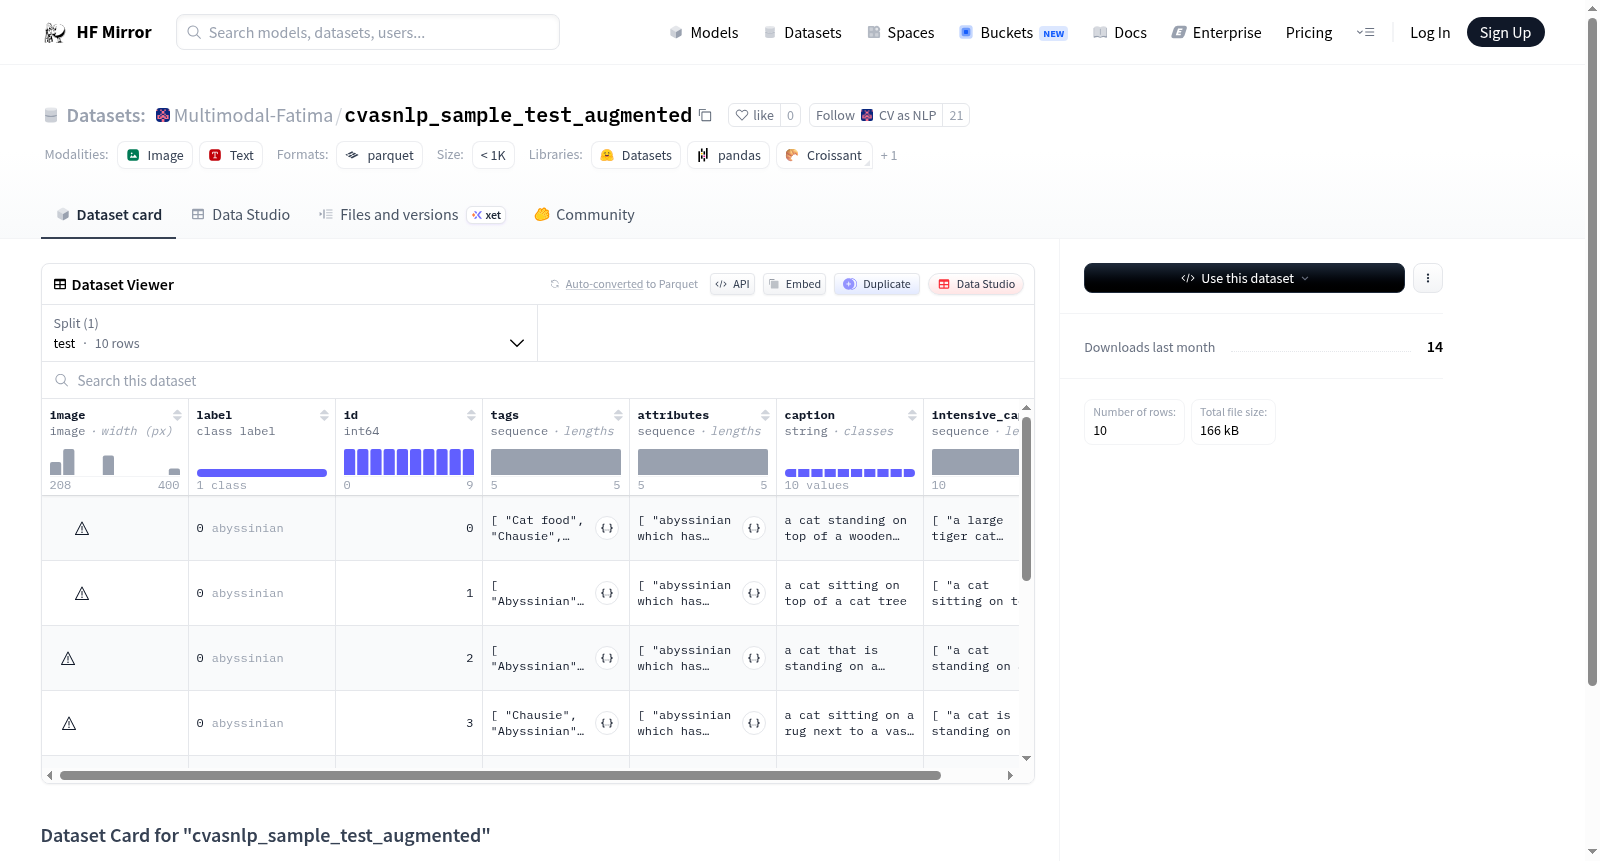The image size is (1600, 861).
Task: Open the HF Mirror home logo
Action: pos(97,32)
